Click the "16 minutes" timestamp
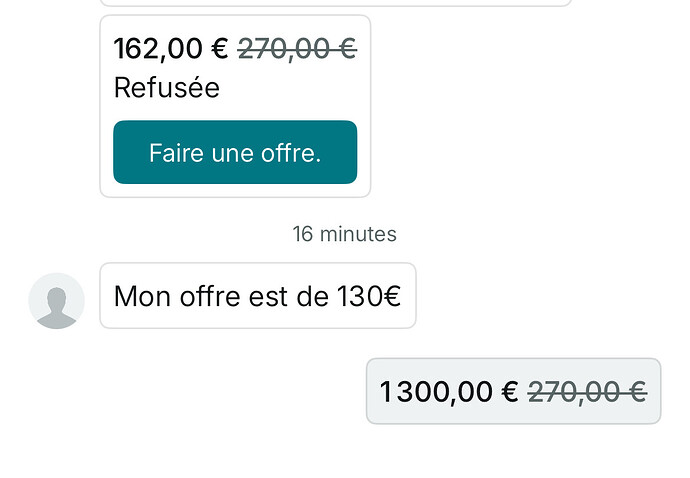690x478 pixels. (344, 234)
